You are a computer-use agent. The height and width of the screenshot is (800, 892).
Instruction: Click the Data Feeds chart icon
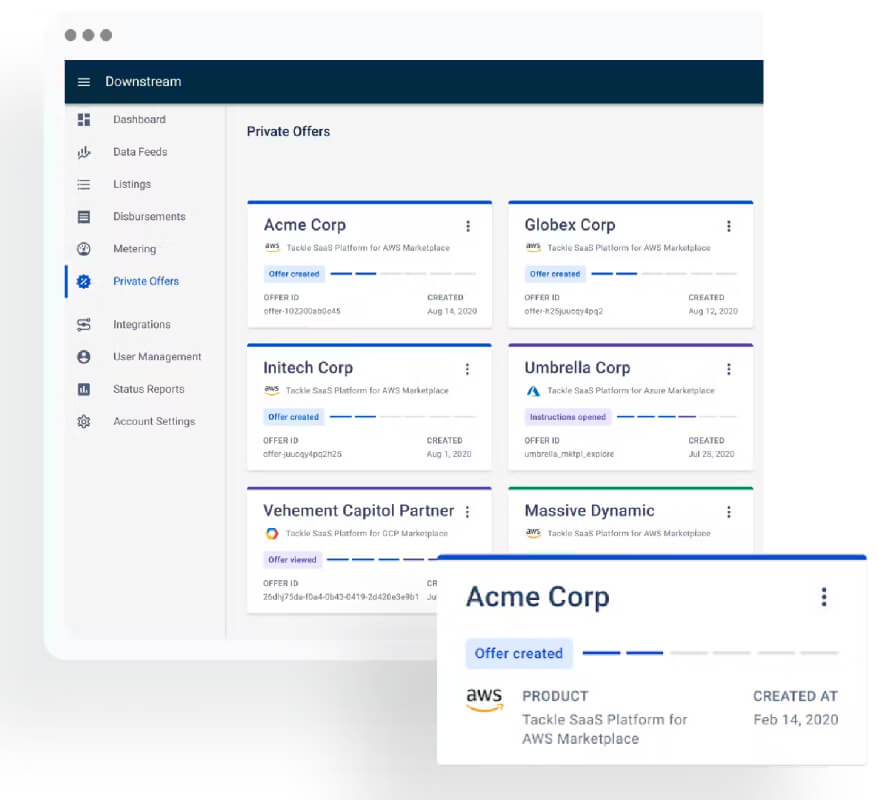point(84,152)
